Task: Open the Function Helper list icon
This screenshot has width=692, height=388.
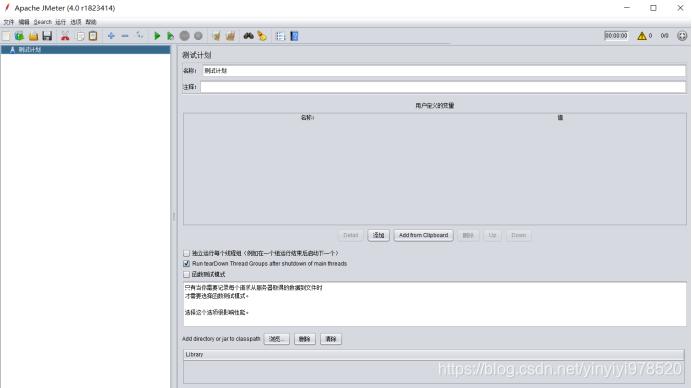Action: click(x=280, y=36)
